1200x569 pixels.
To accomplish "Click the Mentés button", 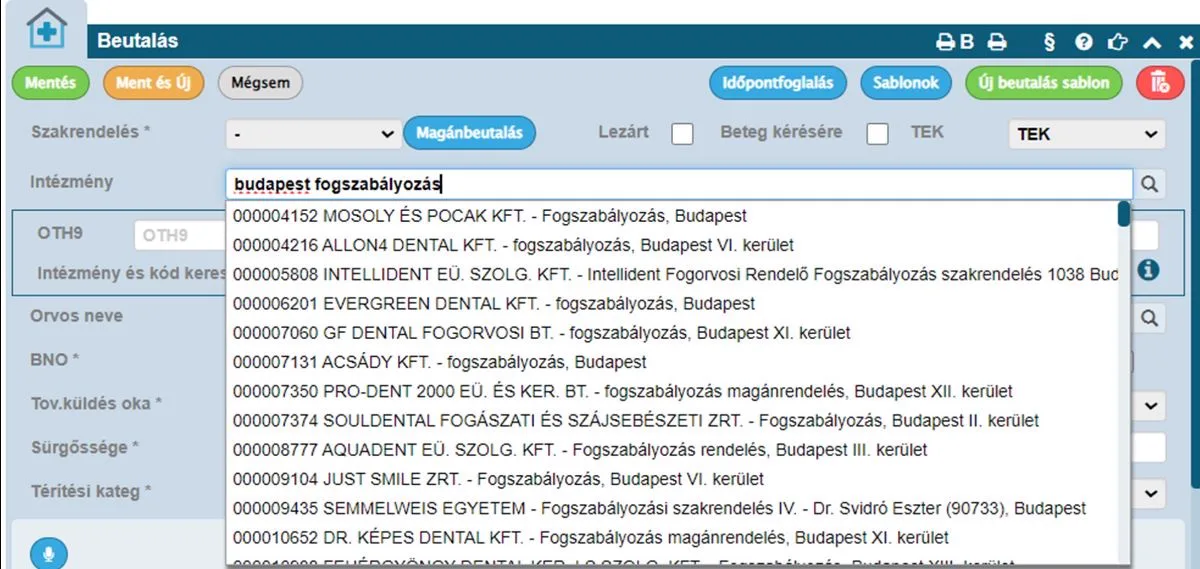I will click(50, 83).
